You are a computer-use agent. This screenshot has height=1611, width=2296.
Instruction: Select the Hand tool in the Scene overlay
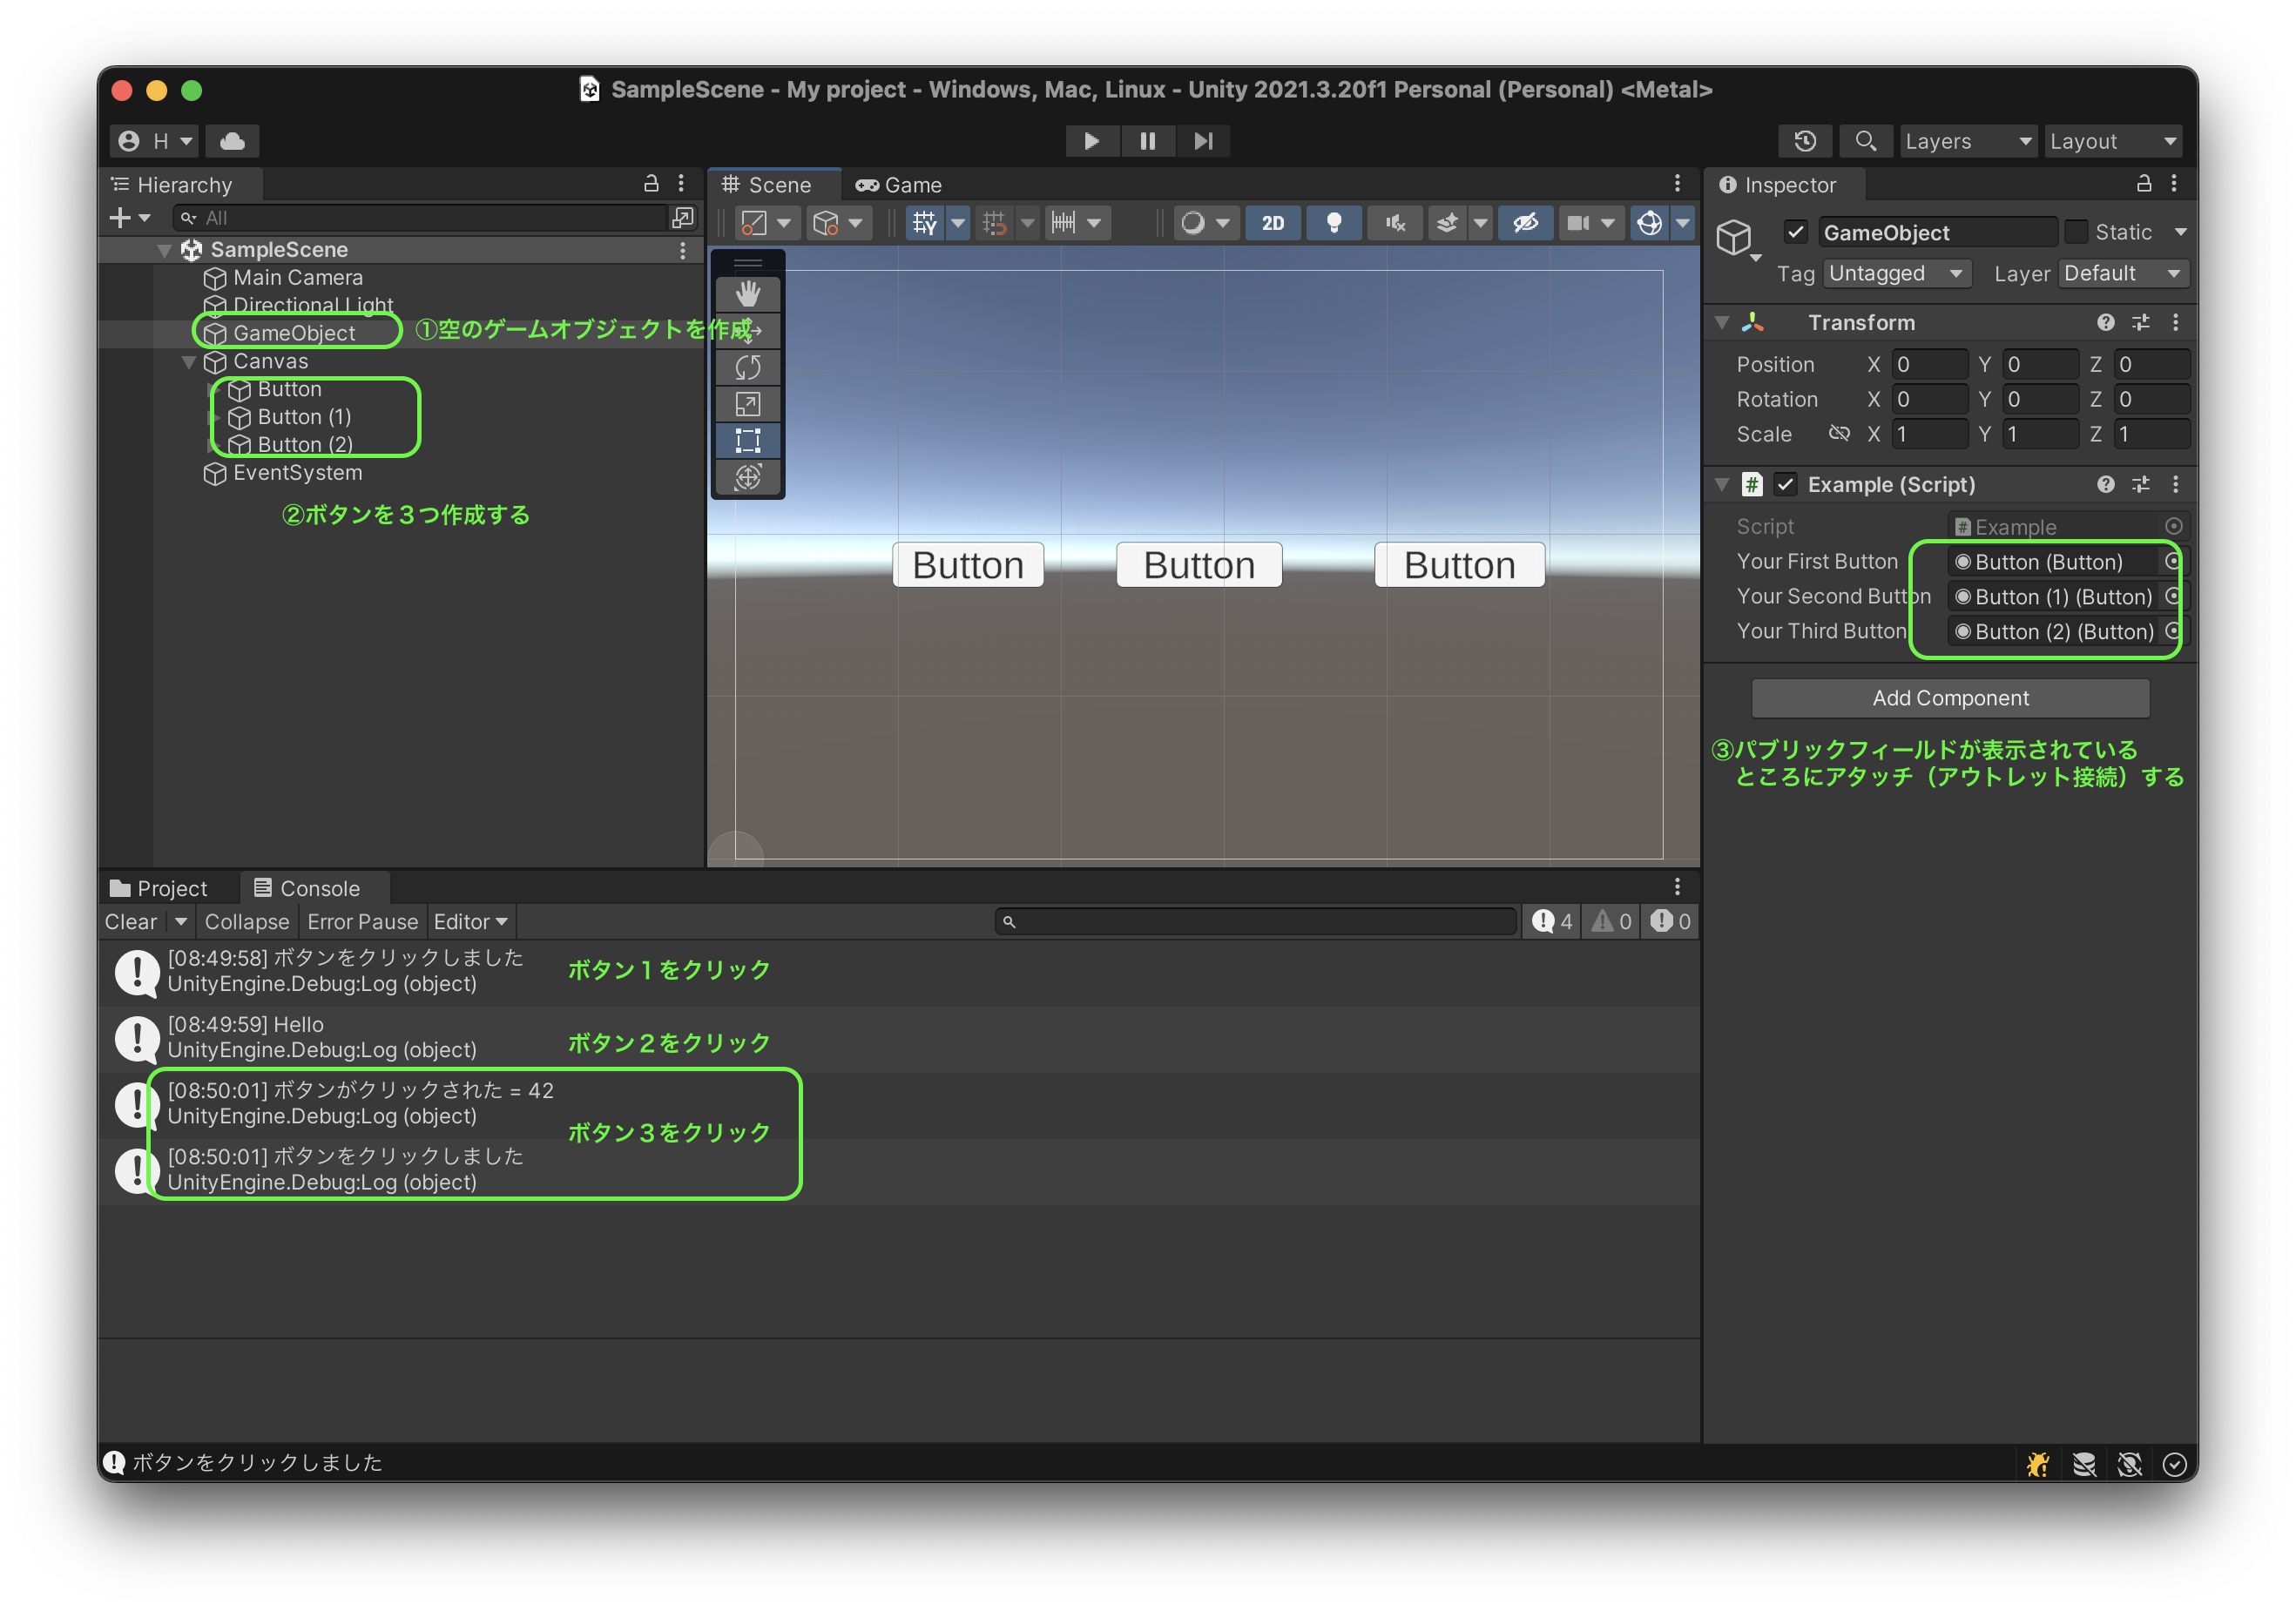click(748, 294)
